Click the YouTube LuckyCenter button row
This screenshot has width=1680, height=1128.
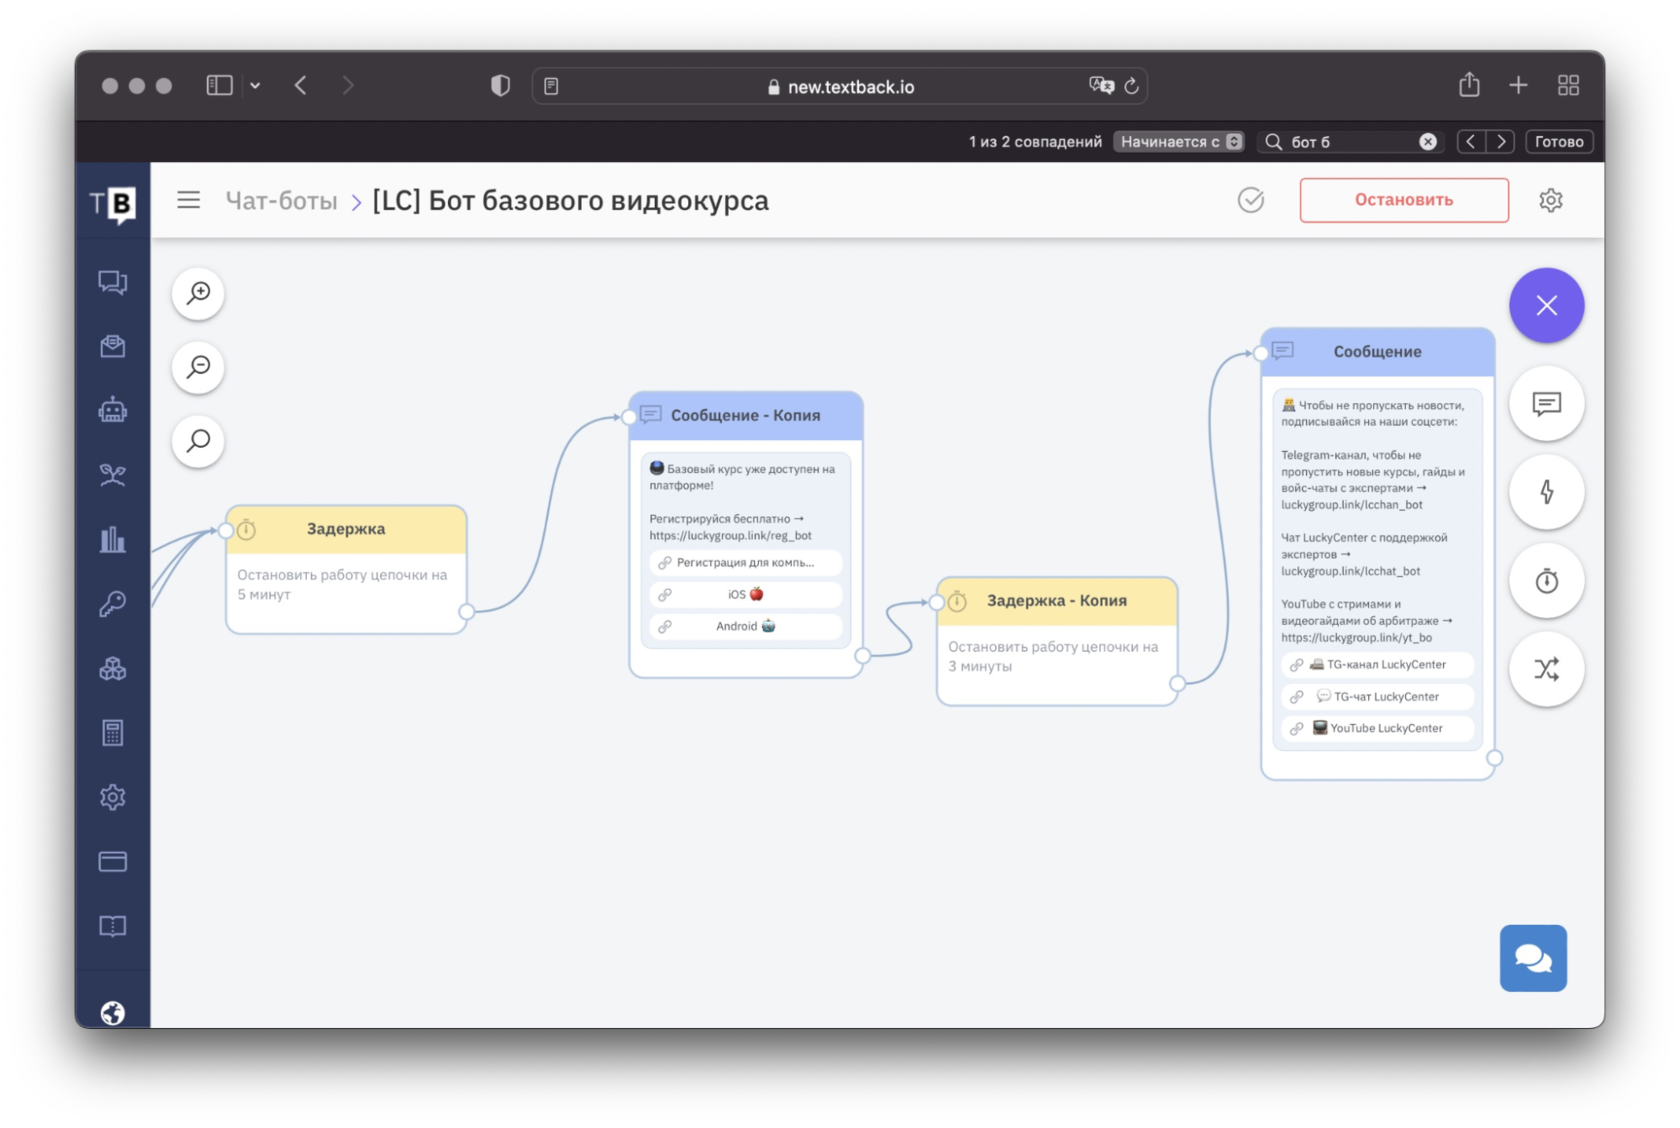click(1378, 728)
